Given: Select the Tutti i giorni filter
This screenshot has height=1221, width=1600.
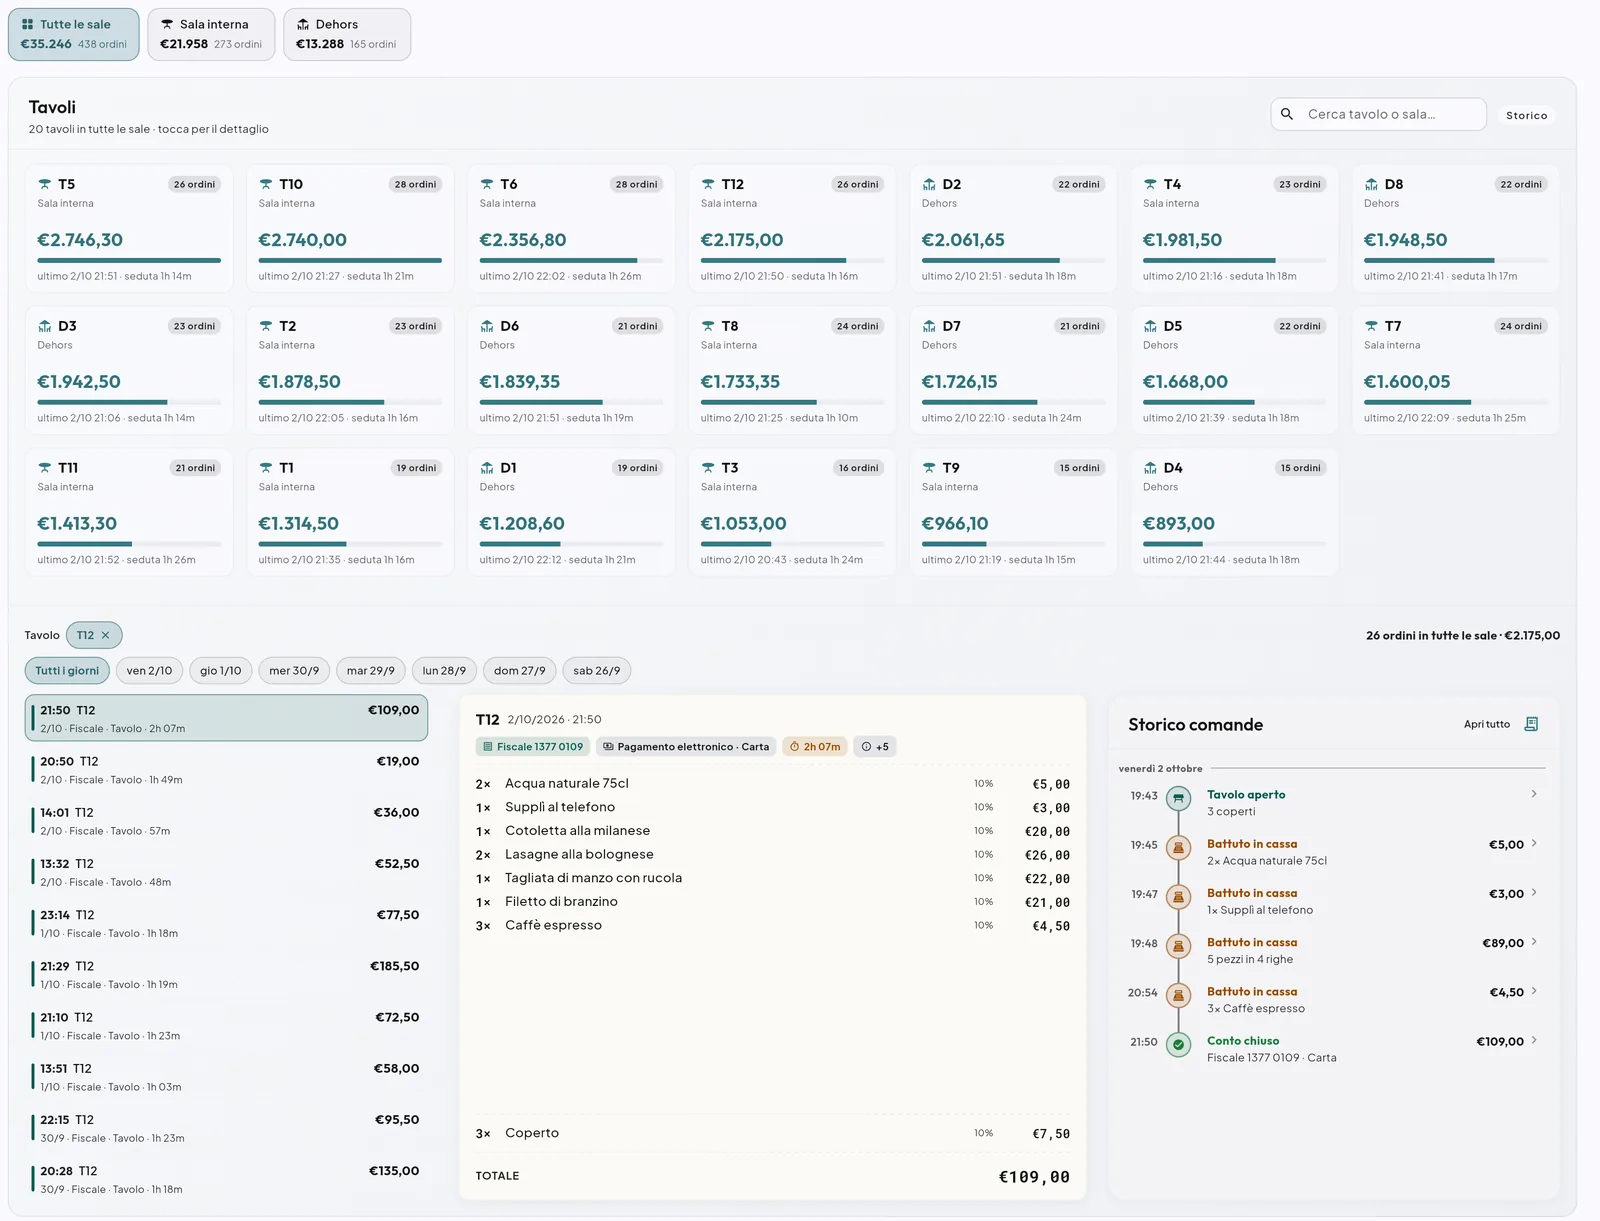Looking at the screenshot, I should pos(67,671).
